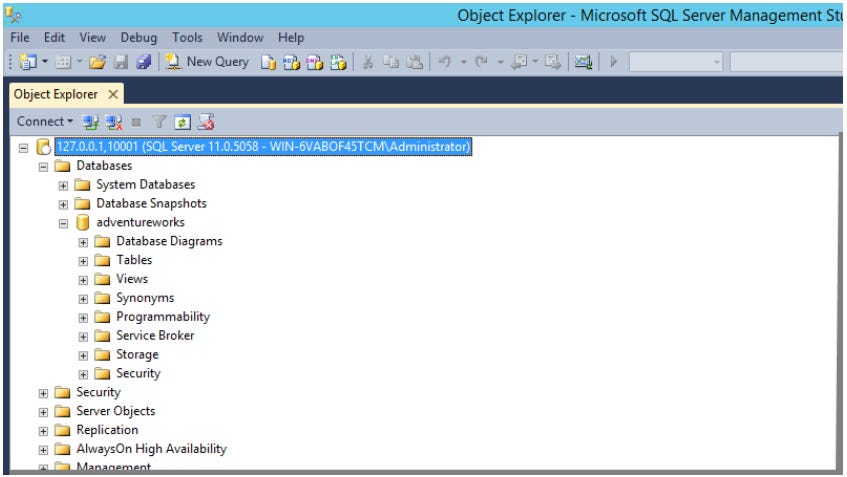Viewport: 847px width, 477px height.
Task: Expand the Programmability folder
Action: click(83, 318)
